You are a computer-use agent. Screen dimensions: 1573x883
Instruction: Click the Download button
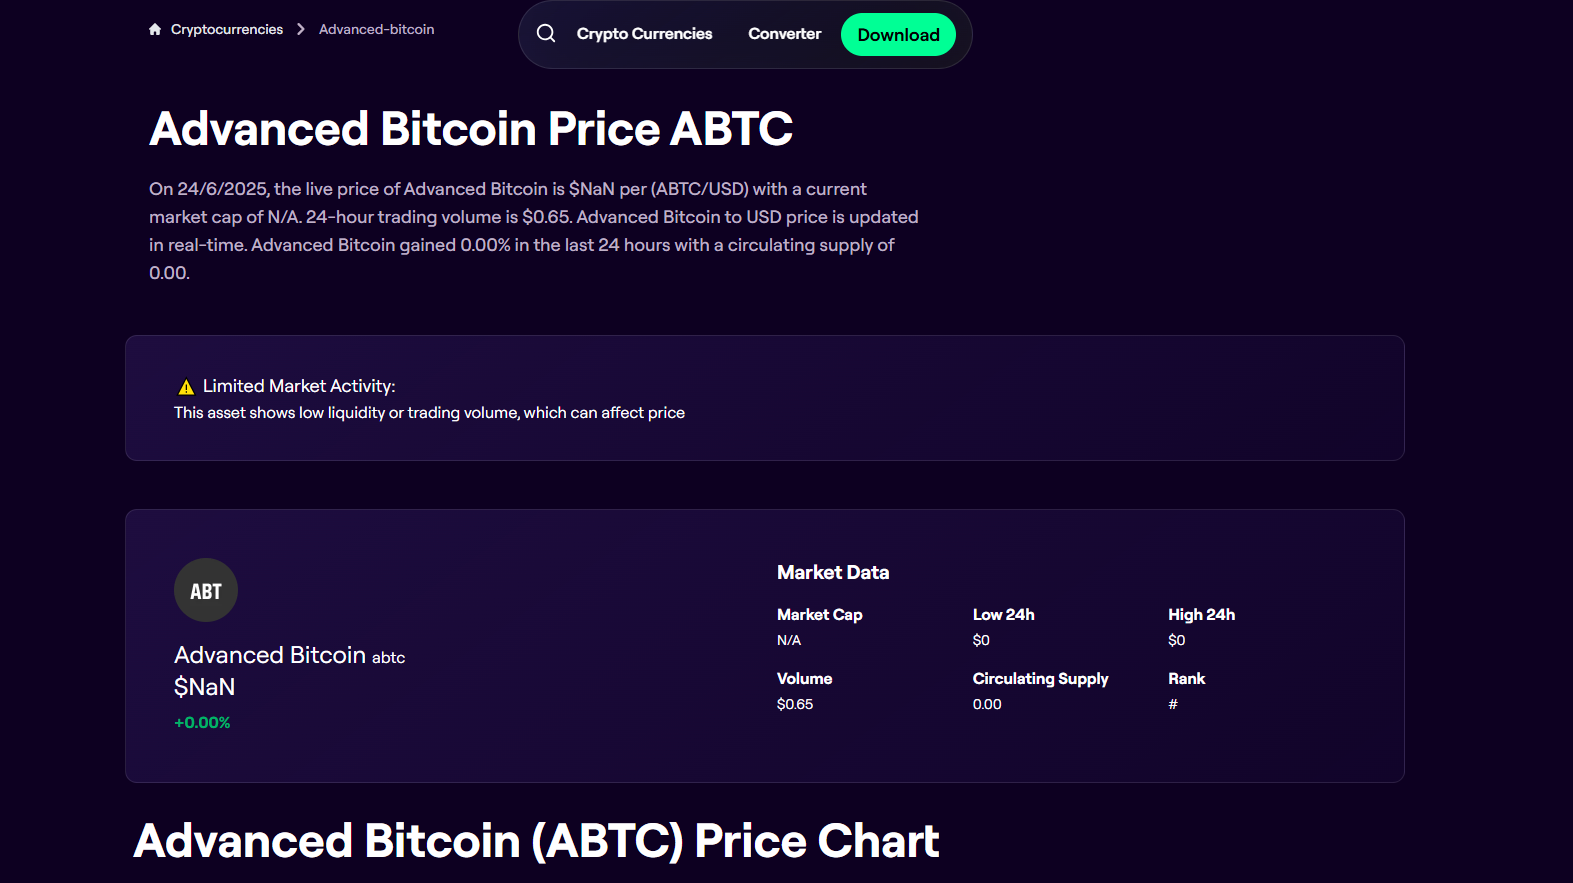[x=897, y=34]
